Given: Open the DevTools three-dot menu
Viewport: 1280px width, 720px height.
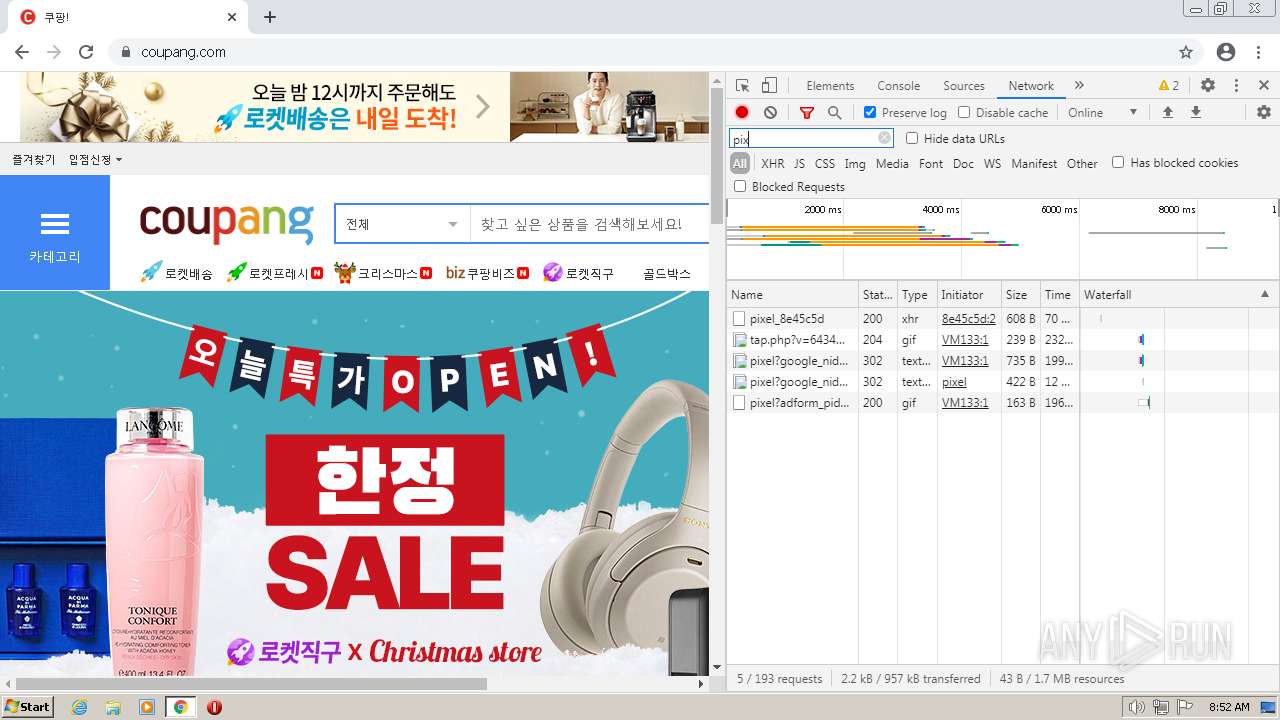Looking at the screenshot, I should coord(1236,86).
